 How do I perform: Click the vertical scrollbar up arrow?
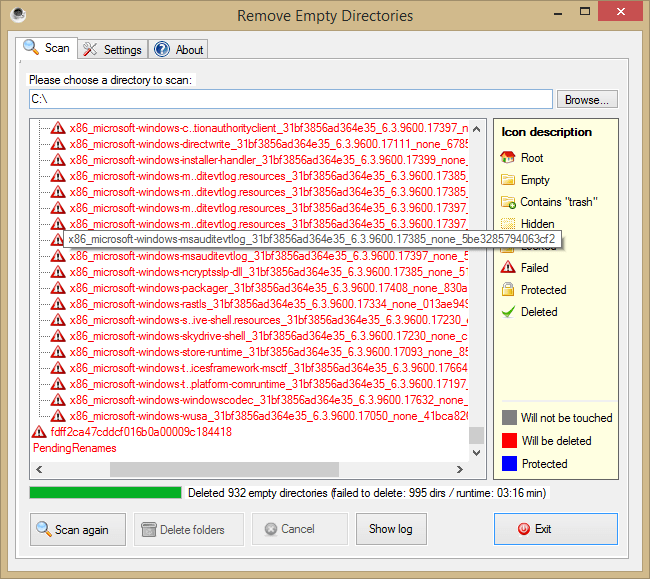click(477, 129)
